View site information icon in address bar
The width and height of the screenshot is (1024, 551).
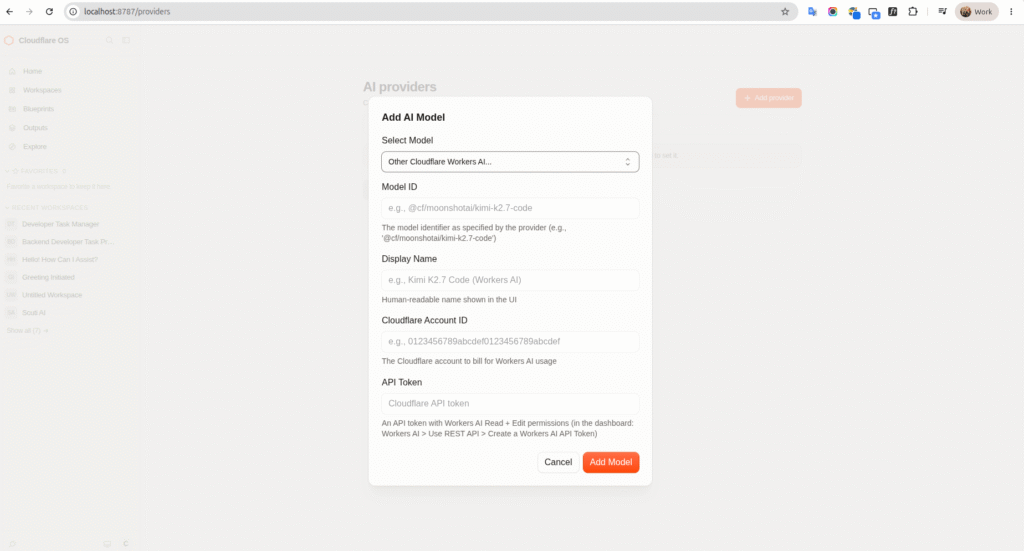pos(73,12)
